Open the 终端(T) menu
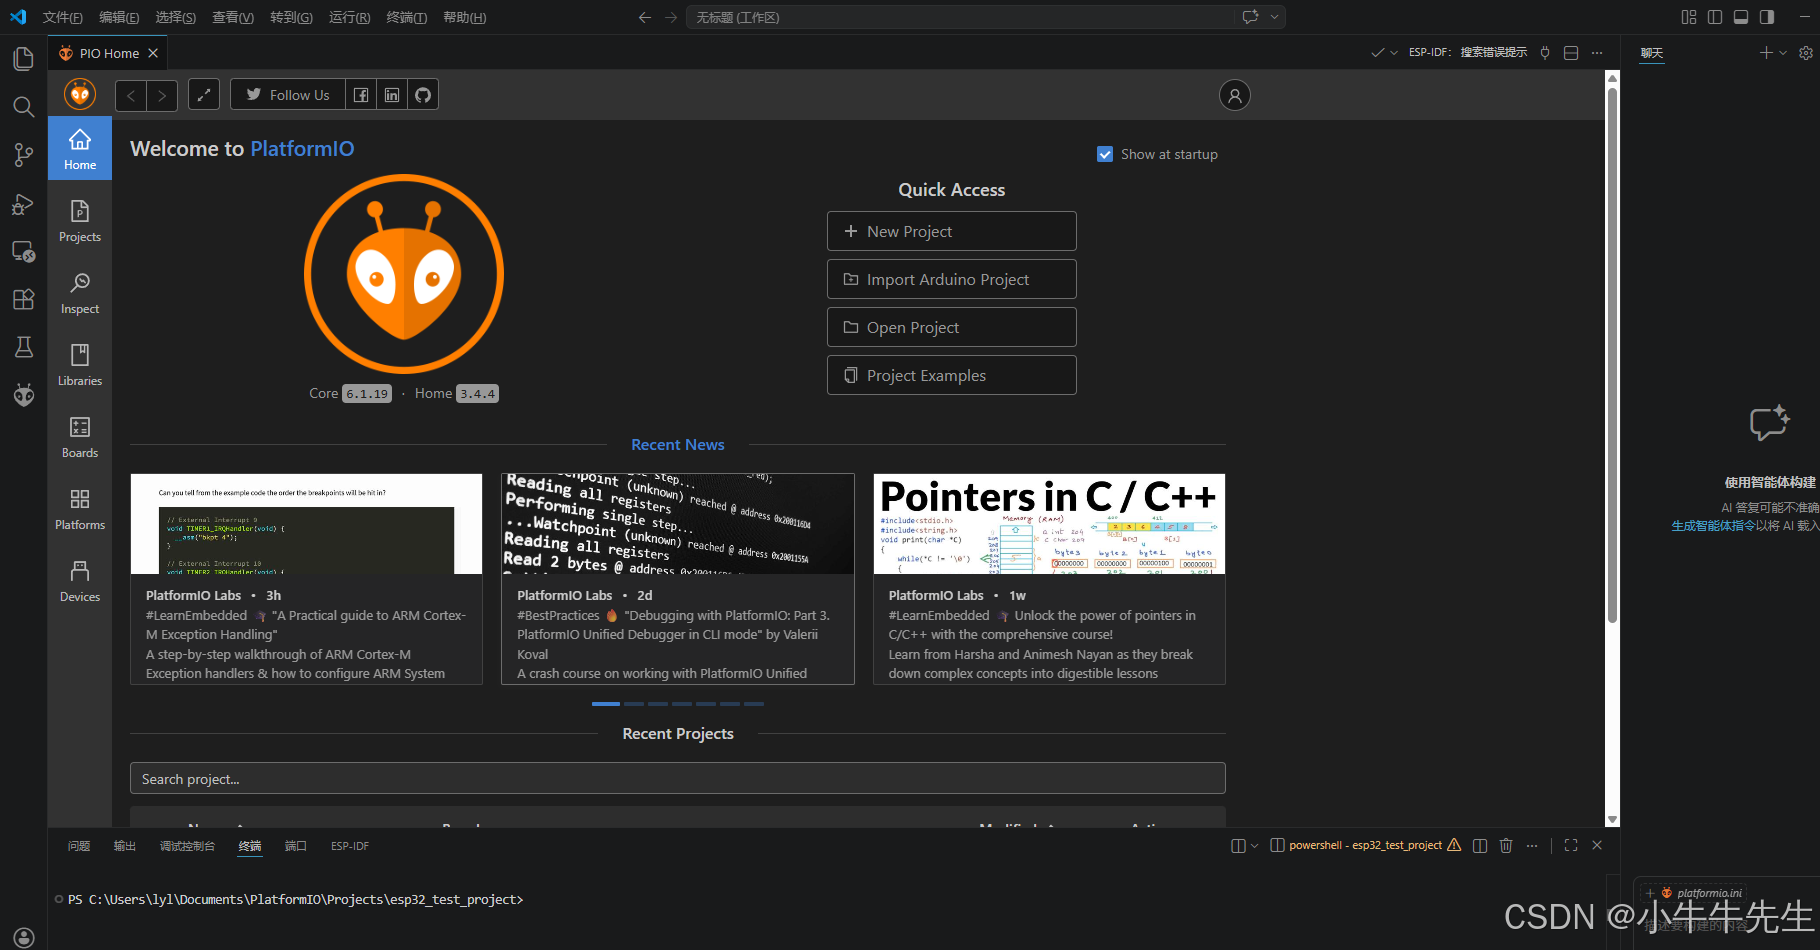The image size is (1820, 950). click(406, 17)
